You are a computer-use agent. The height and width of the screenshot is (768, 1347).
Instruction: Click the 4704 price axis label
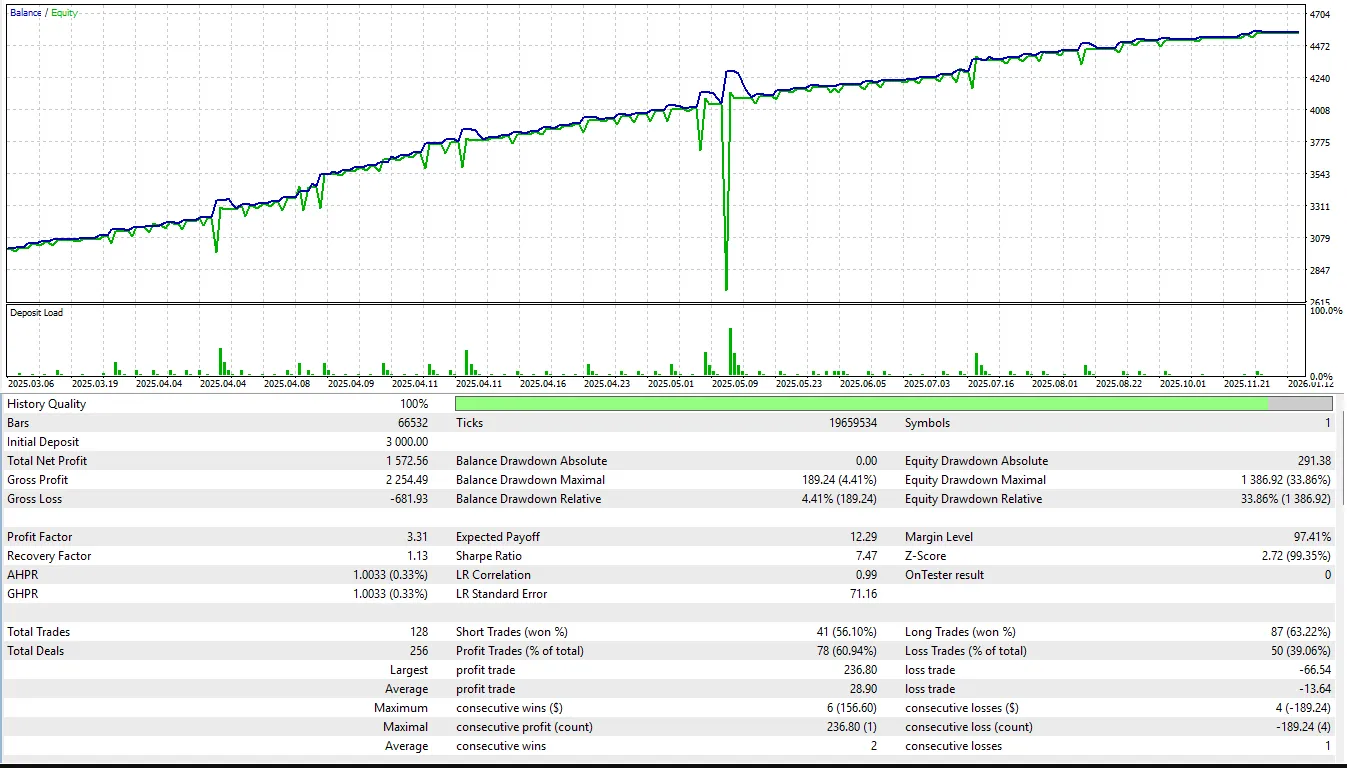pos(1320,15)
